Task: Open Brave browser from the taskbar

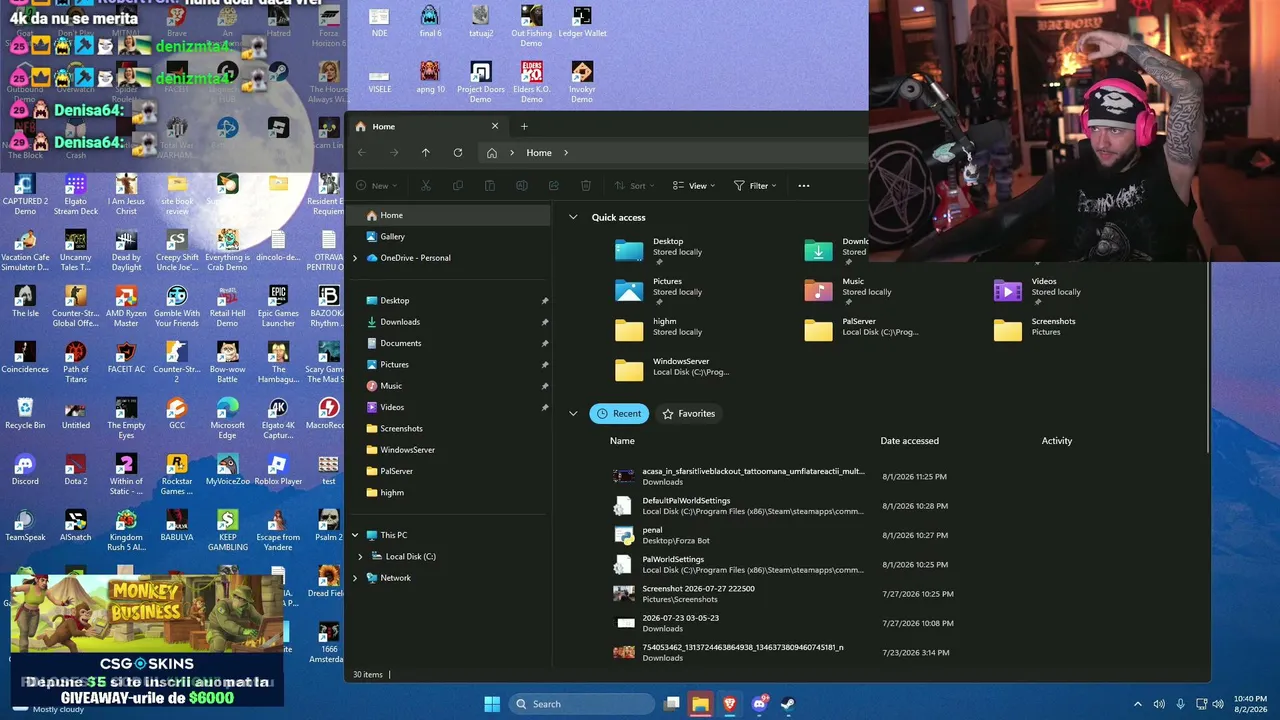Action: click(x=729, y=704)
